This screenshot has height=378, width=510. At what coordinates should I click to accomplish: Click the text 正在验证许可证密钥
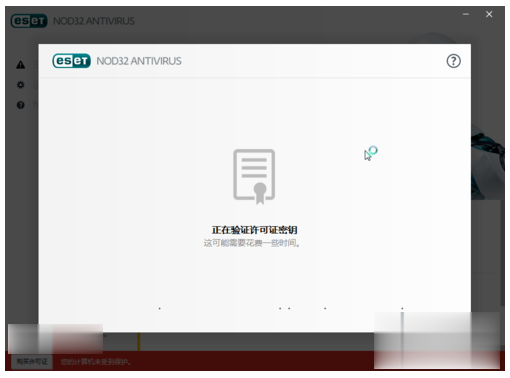point(254,230)
